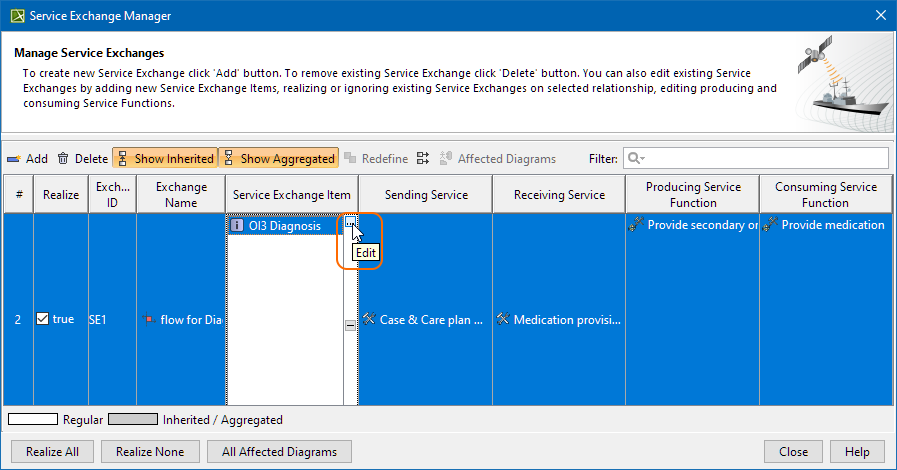Click the Provide medication consuming function icon
This screenshot has height=470, width=897.
(770, 226)
